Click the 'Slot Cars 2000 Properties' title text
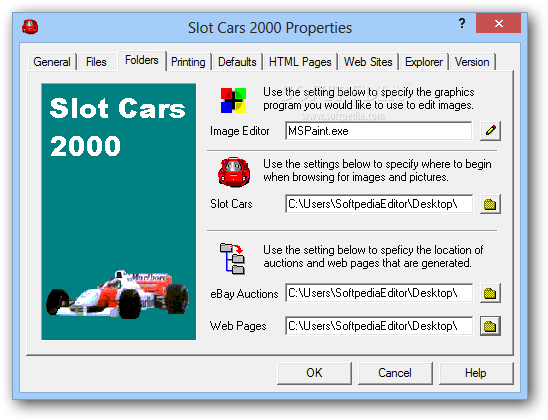Viewport: 548px width, 420px height. [x=270, y=28]
